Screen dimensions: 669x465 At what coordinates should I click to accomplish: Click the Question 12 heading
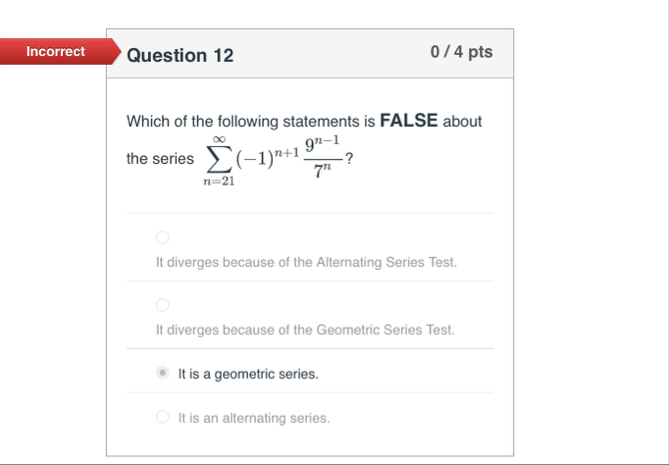pos(180,55)
